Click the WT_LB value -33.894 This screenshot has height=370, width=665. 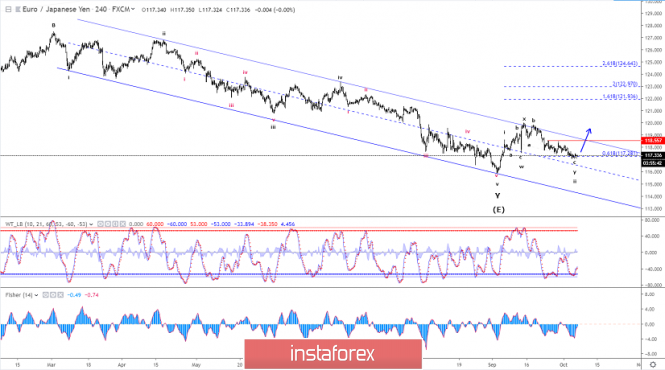(x=243, y=224)
